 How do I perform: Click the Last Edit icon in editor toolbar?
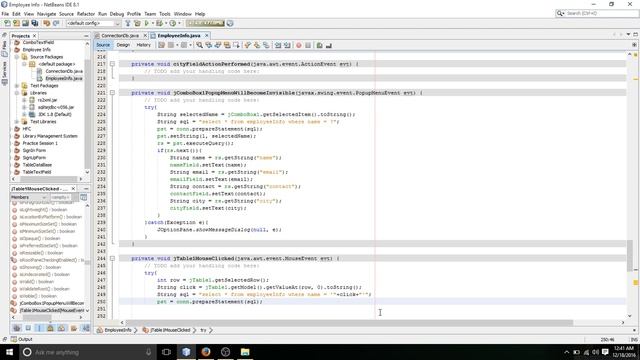tap(161, 45)
